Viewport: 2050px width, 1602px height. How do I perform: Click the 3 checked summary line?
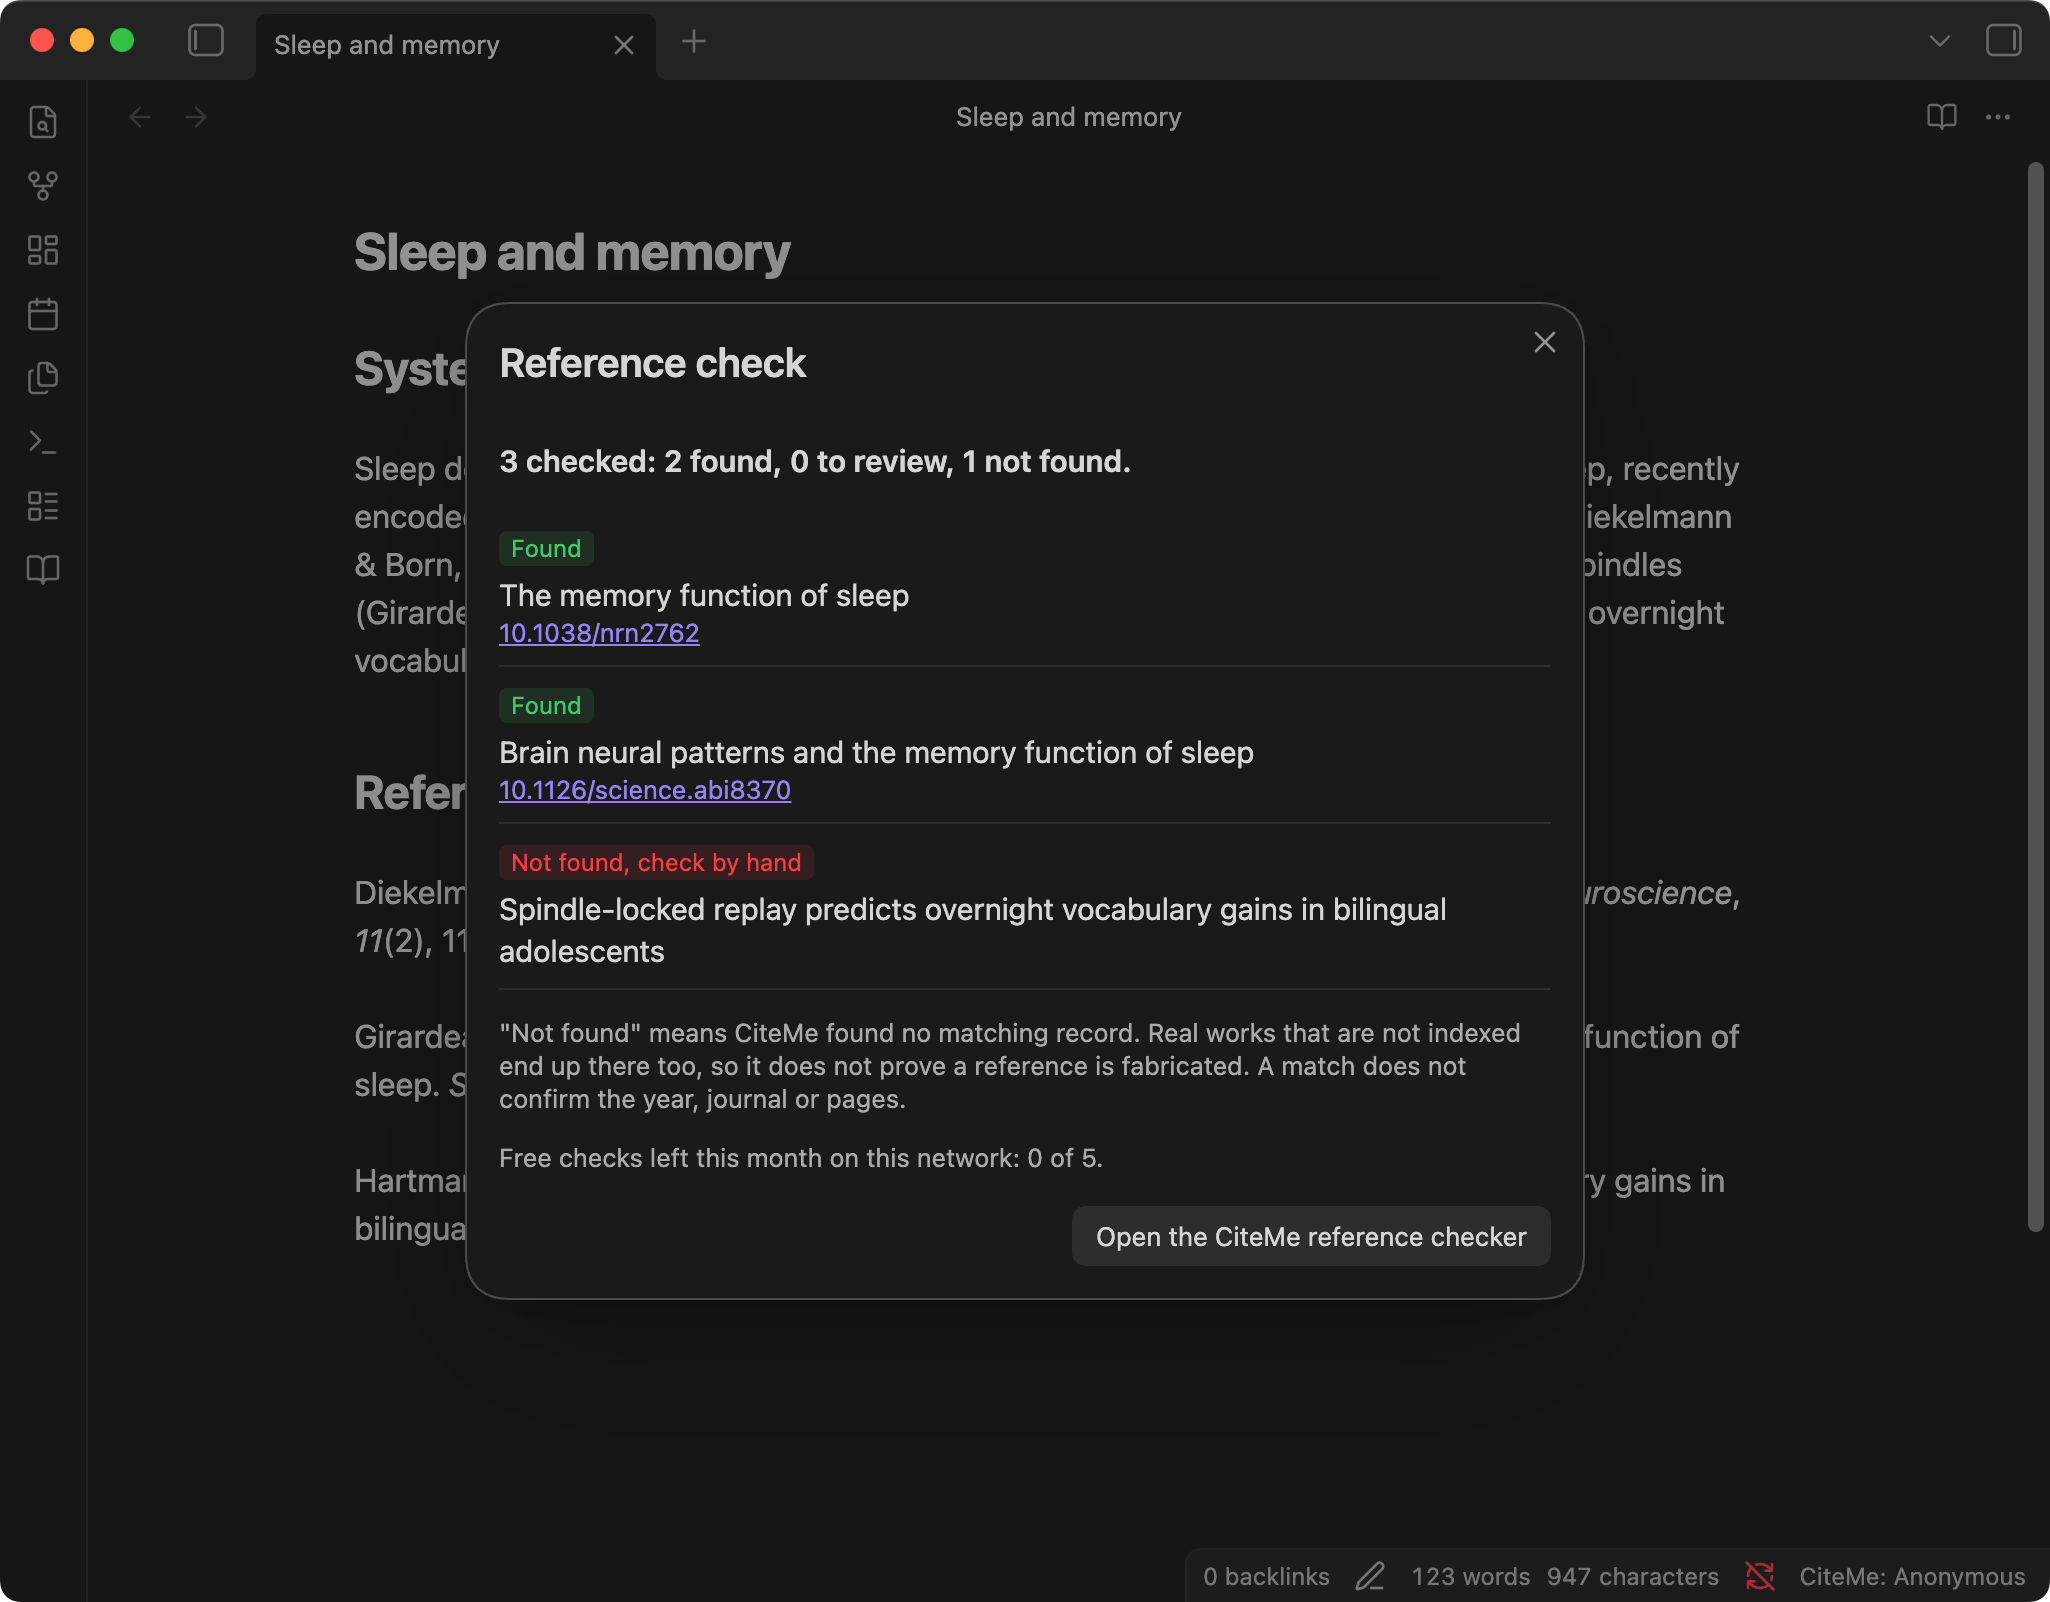(x=815, y=462)
